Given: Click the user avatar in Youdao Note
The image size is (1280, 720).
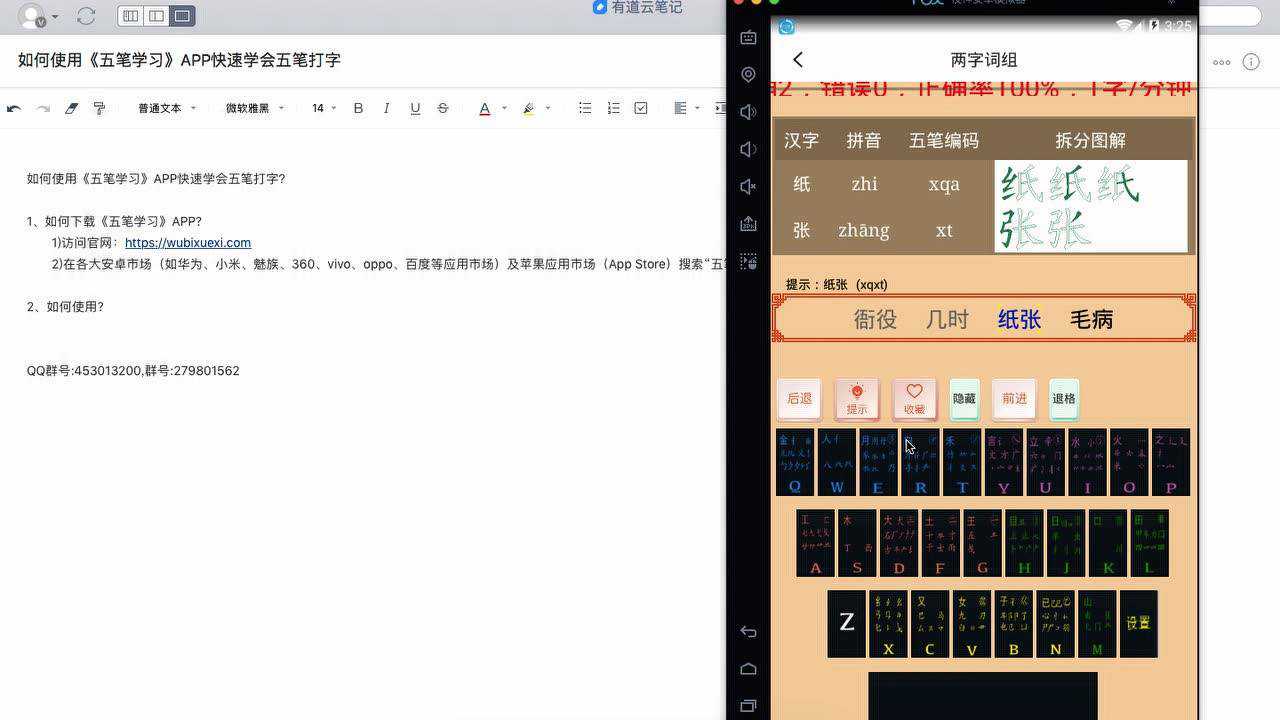Looking at the screenshot, I should (x=32, y=16).
